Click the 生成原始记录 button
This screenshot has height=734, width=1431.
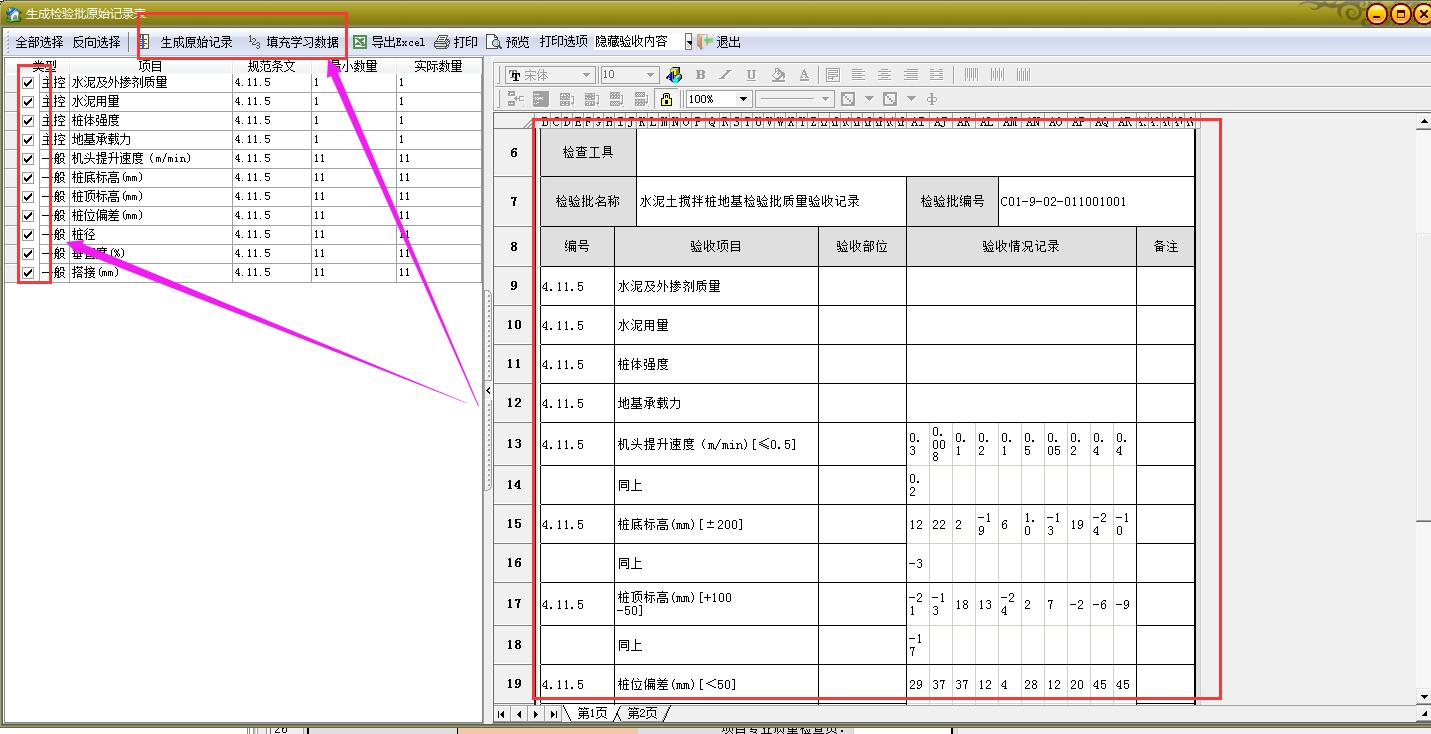[196, 42]
